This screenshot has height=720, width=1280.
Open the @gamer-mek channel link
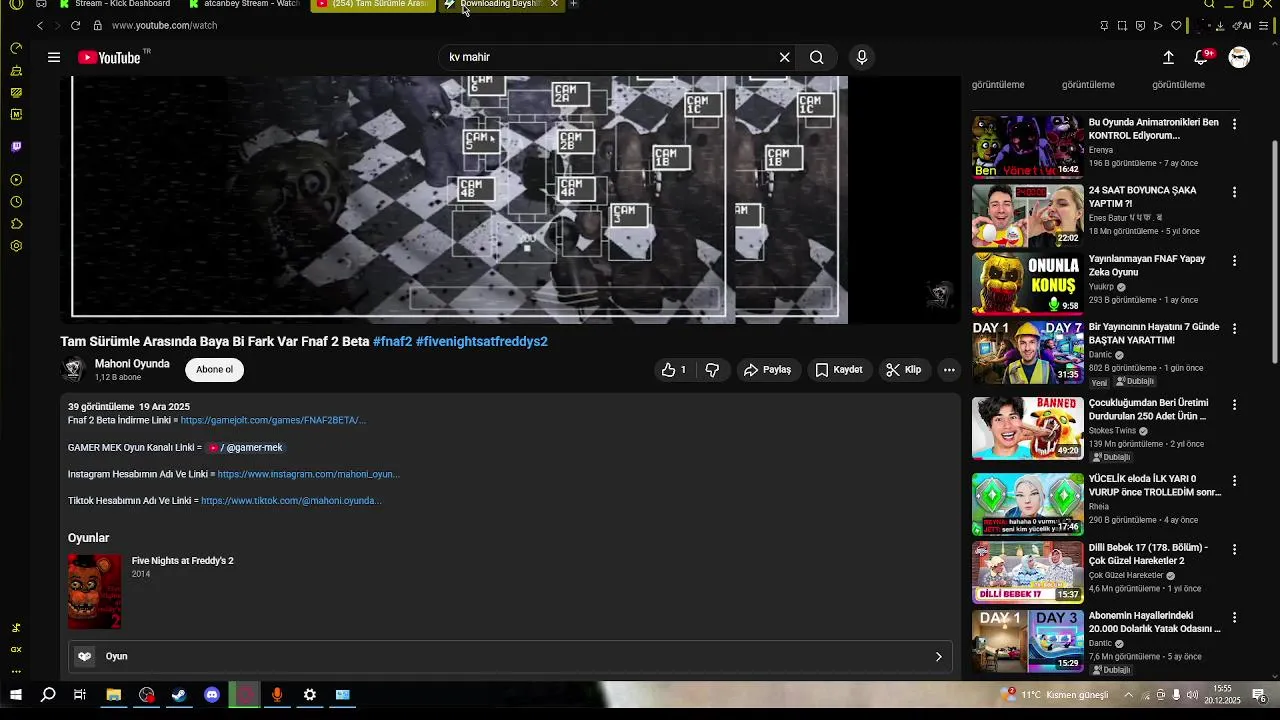pos(246,448)
